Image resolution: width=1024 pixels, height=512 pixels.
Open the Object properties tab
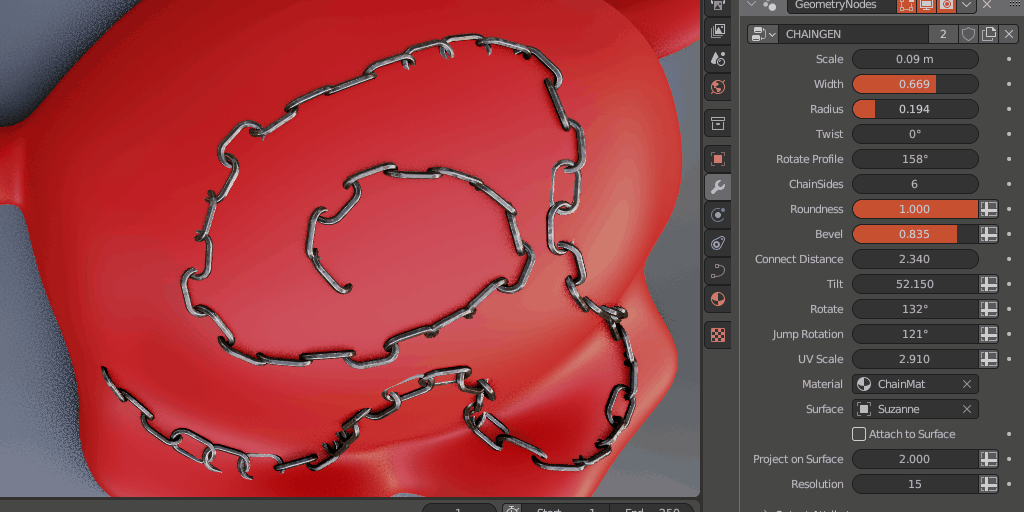[x=718, y=159]
